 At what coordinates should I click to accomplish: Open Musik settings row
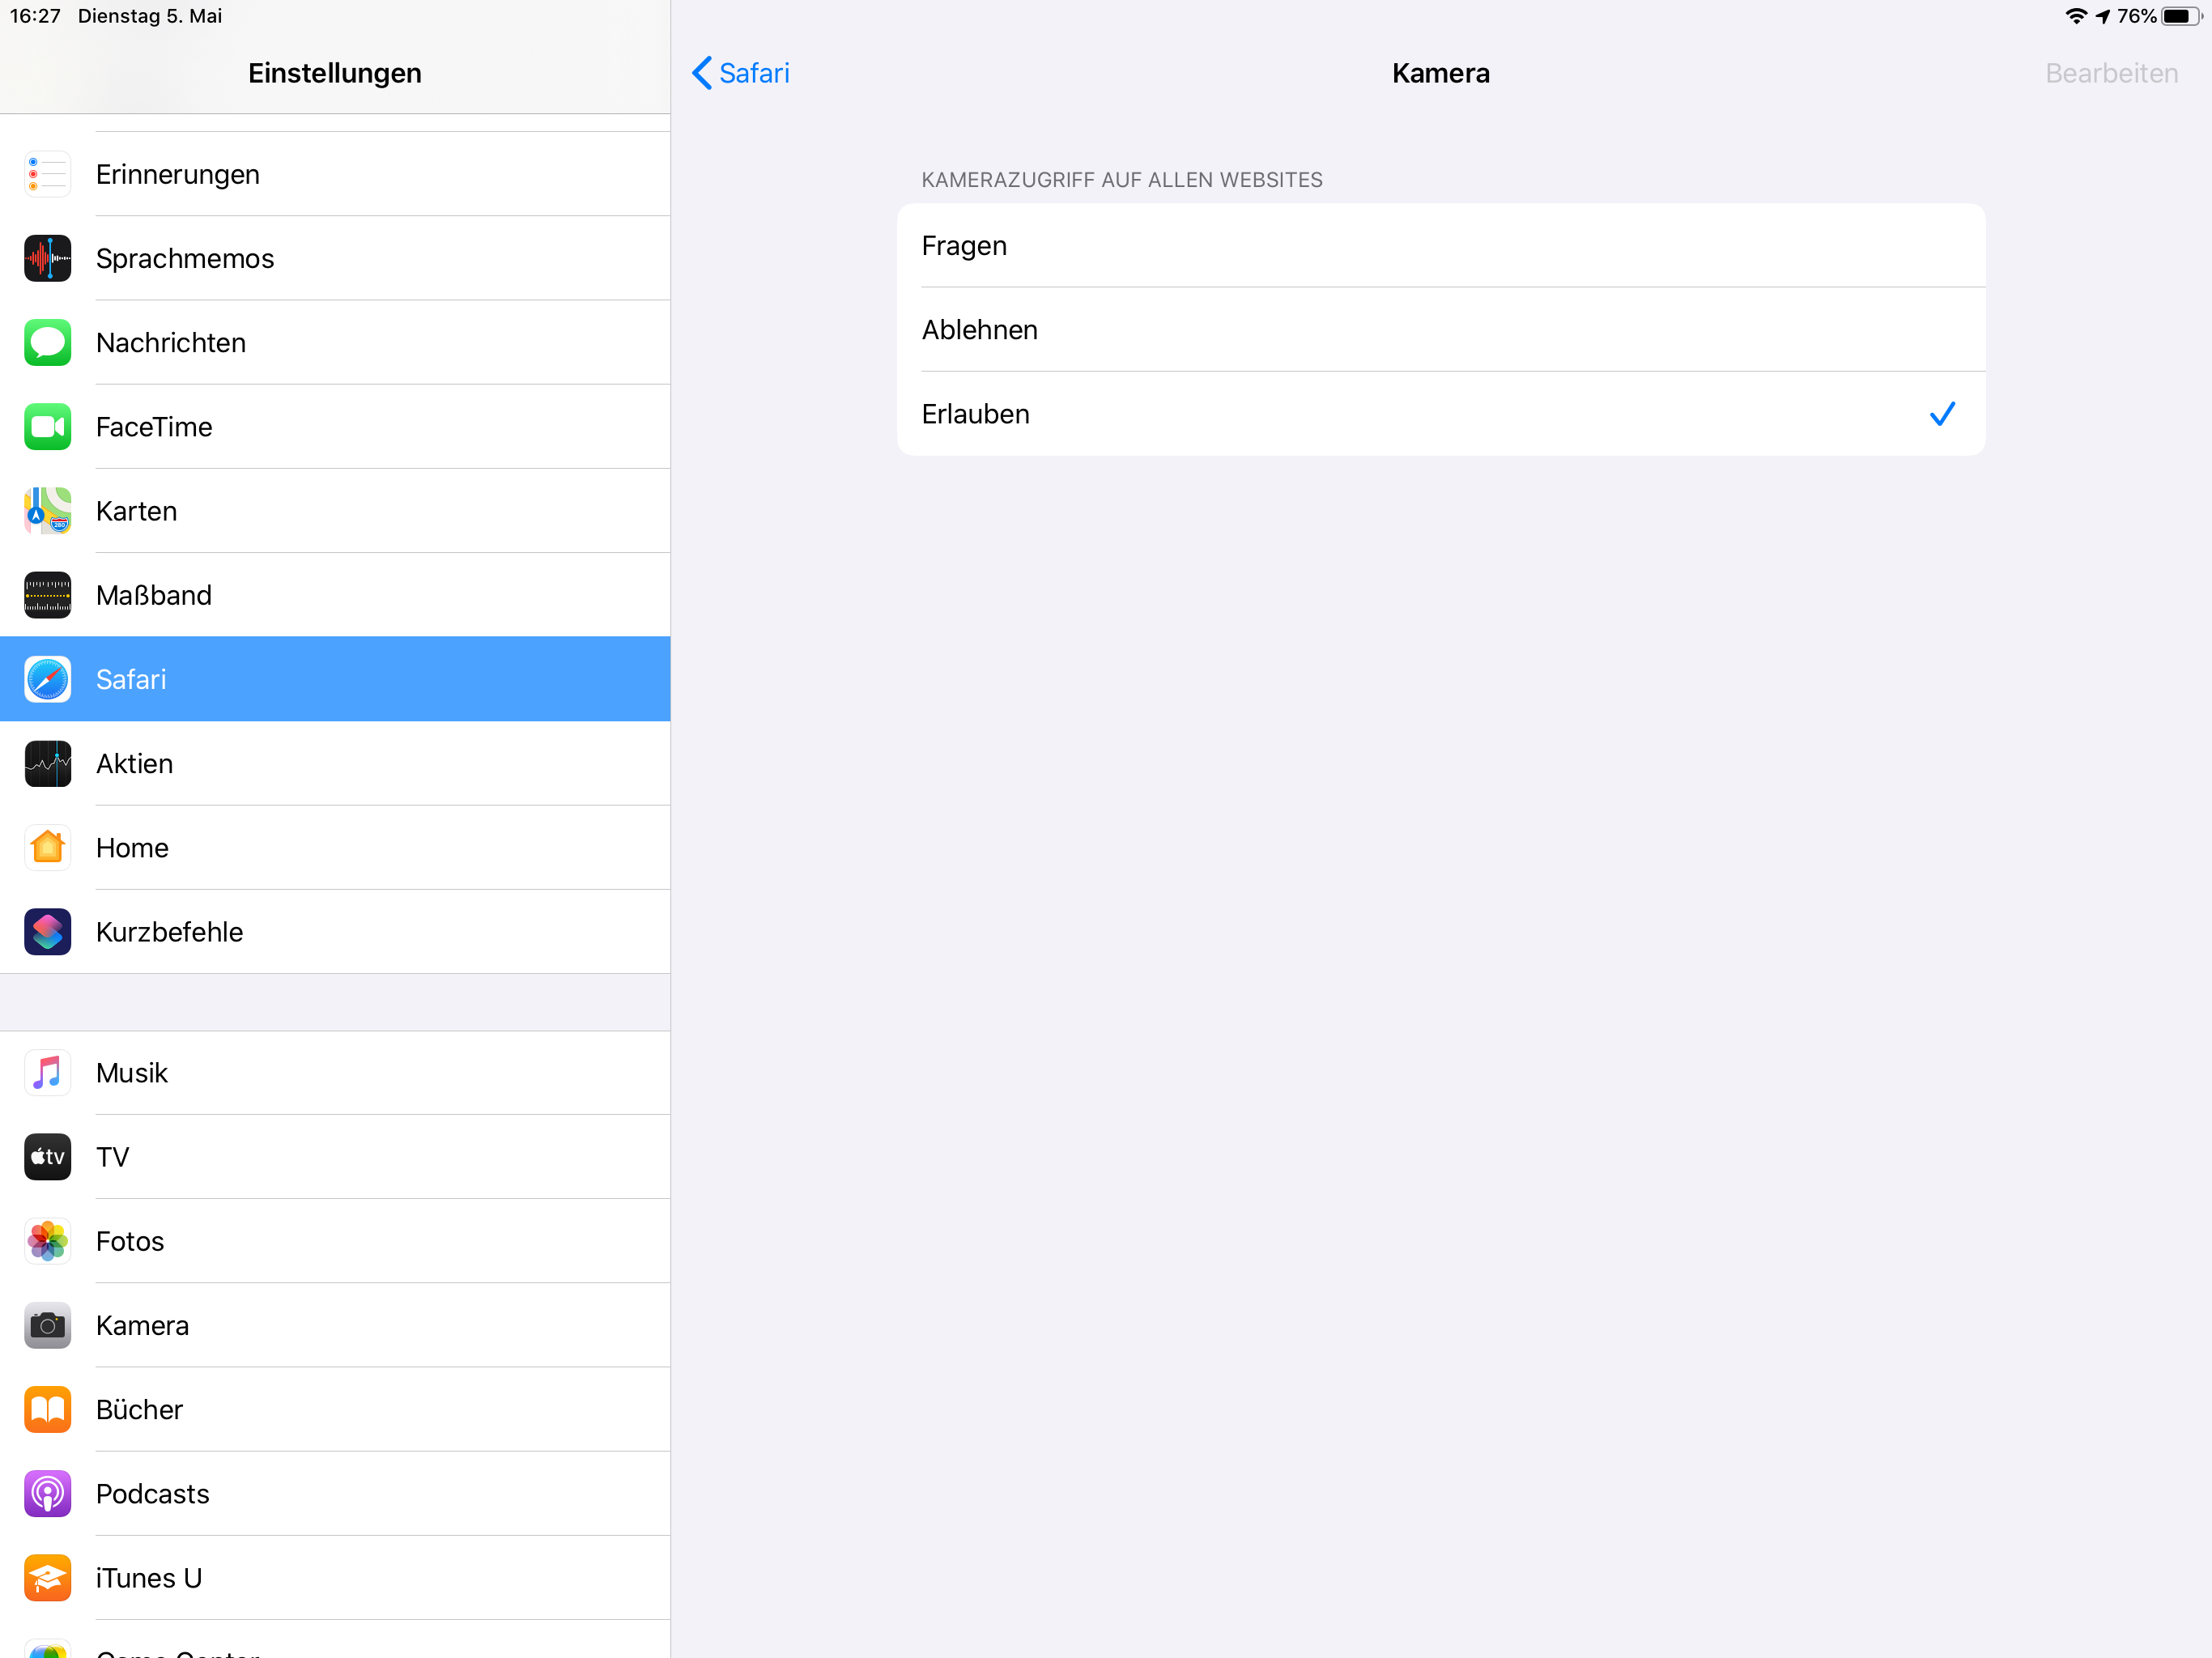[335, 1073]
